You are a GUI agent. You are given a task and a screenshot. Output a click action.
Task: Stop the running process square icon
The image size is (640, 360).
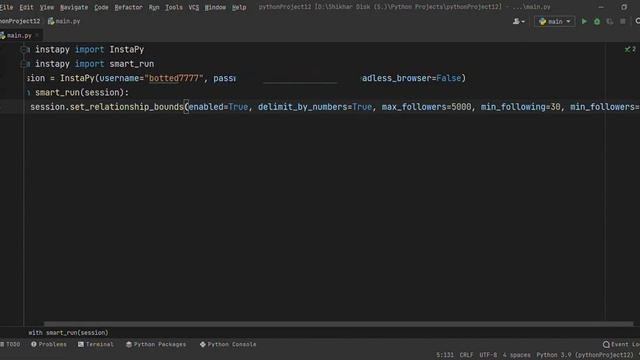(622, 21)
